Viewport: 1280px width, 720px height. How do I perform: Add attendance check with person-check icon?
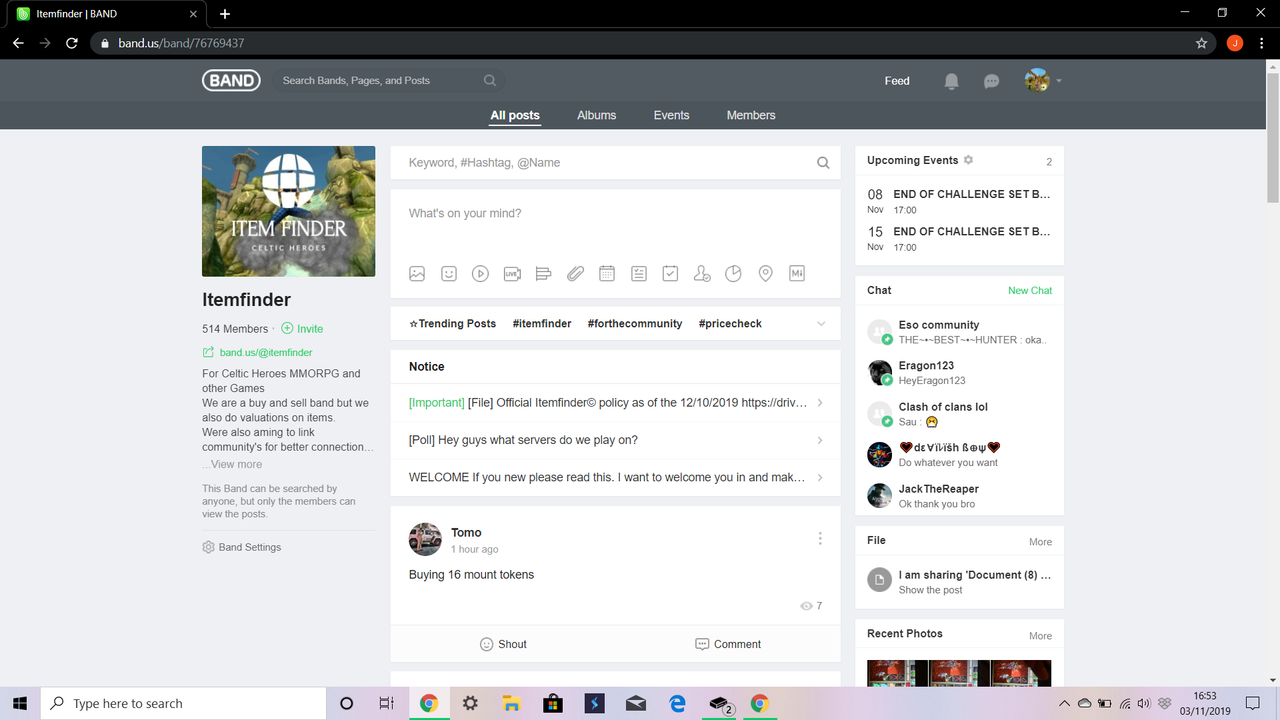click(x=702, y=273)
